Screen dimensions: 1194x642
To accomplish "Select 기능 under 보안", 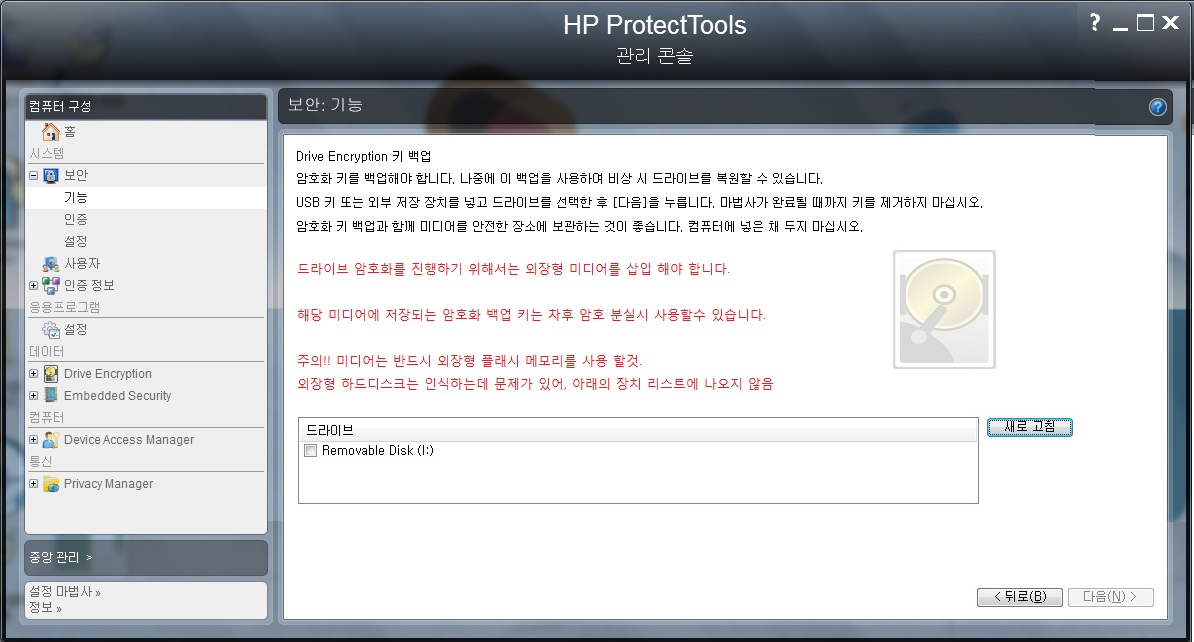I will point(75,197).
